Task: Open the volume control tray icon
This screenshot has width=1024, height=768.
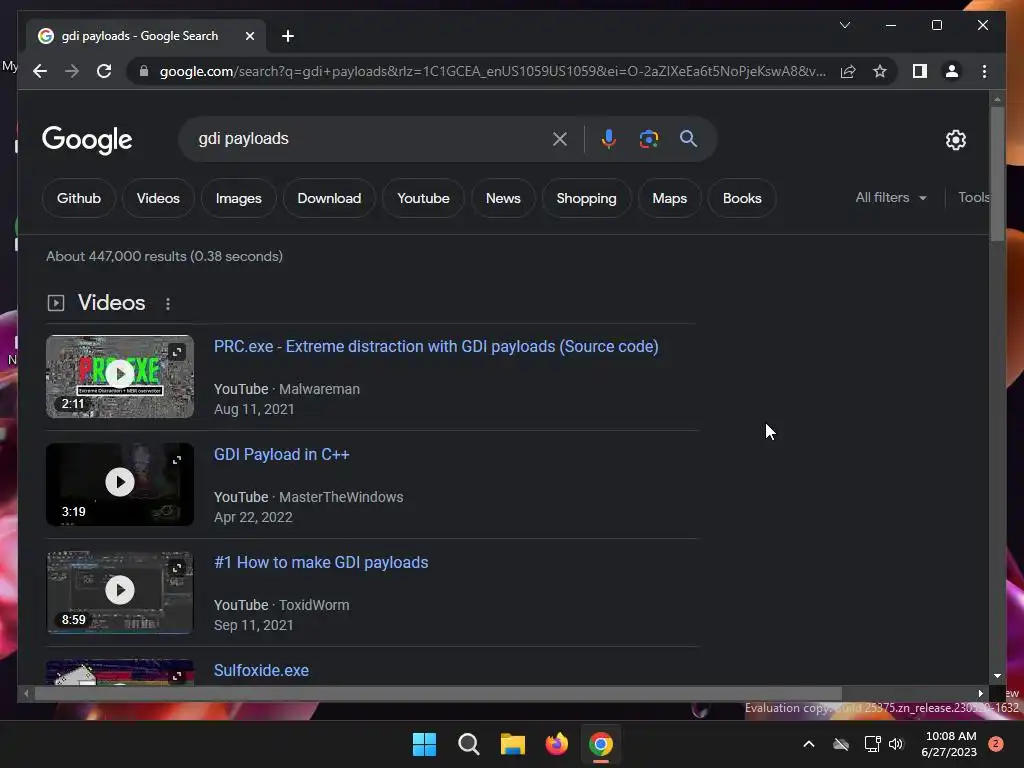Action: pos(896,744)
